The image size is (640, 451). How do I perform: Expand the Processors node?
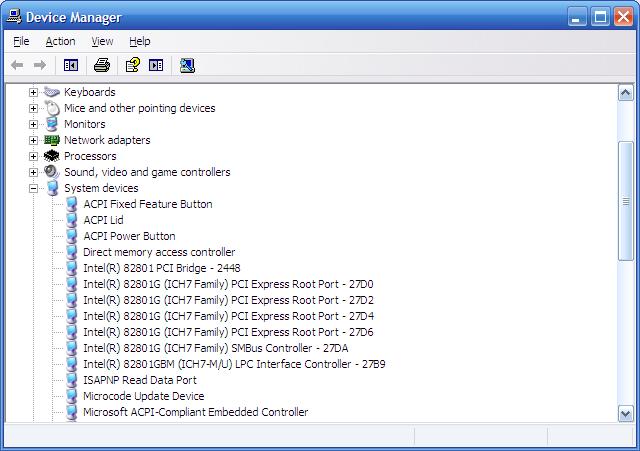point(33,156)
